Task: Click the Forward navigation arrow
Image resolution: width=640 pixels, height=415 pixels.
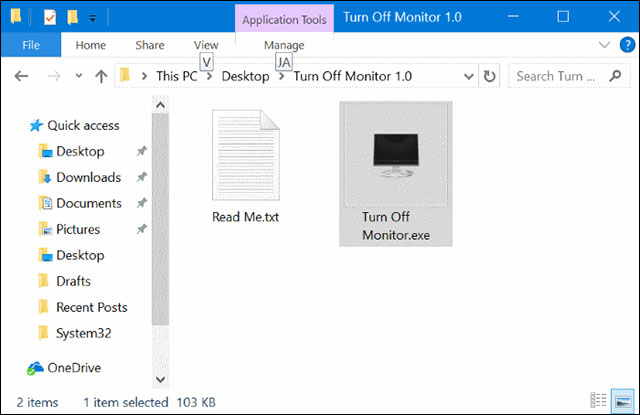Action: pyautogui.click(x=54, y=76)
